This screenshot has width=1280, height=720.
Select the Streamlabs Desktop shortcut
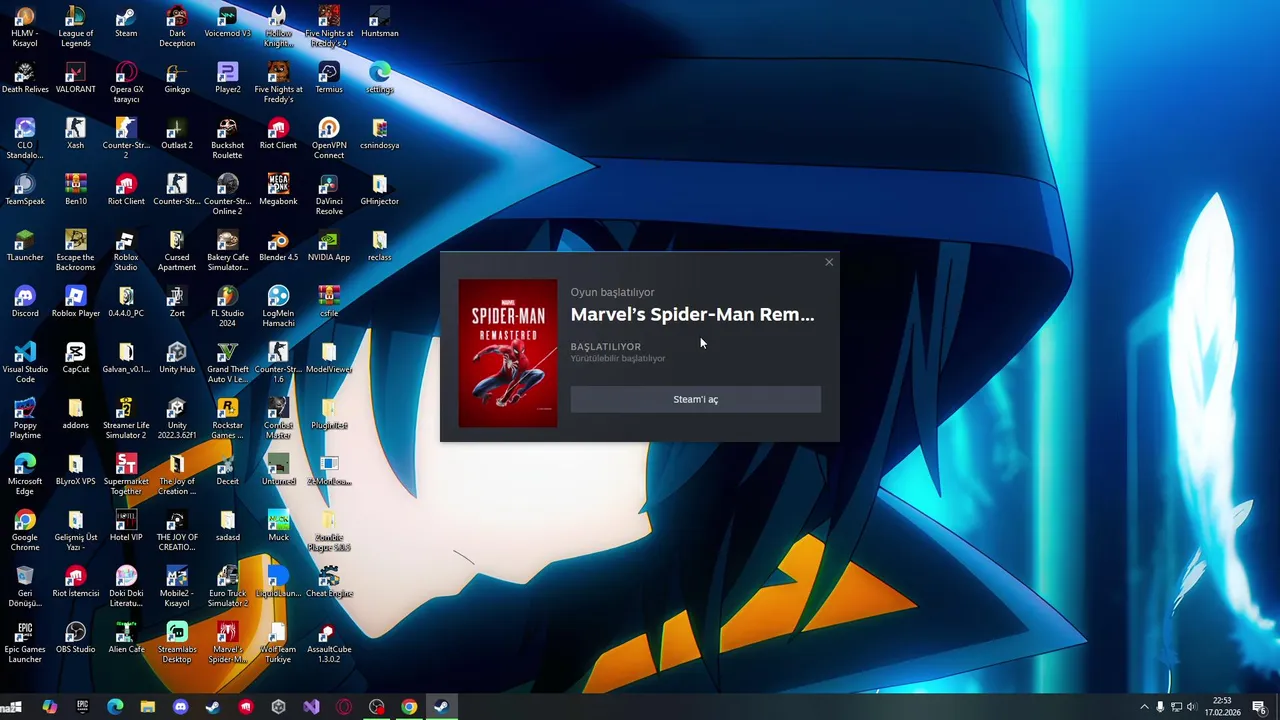(177, 643)
